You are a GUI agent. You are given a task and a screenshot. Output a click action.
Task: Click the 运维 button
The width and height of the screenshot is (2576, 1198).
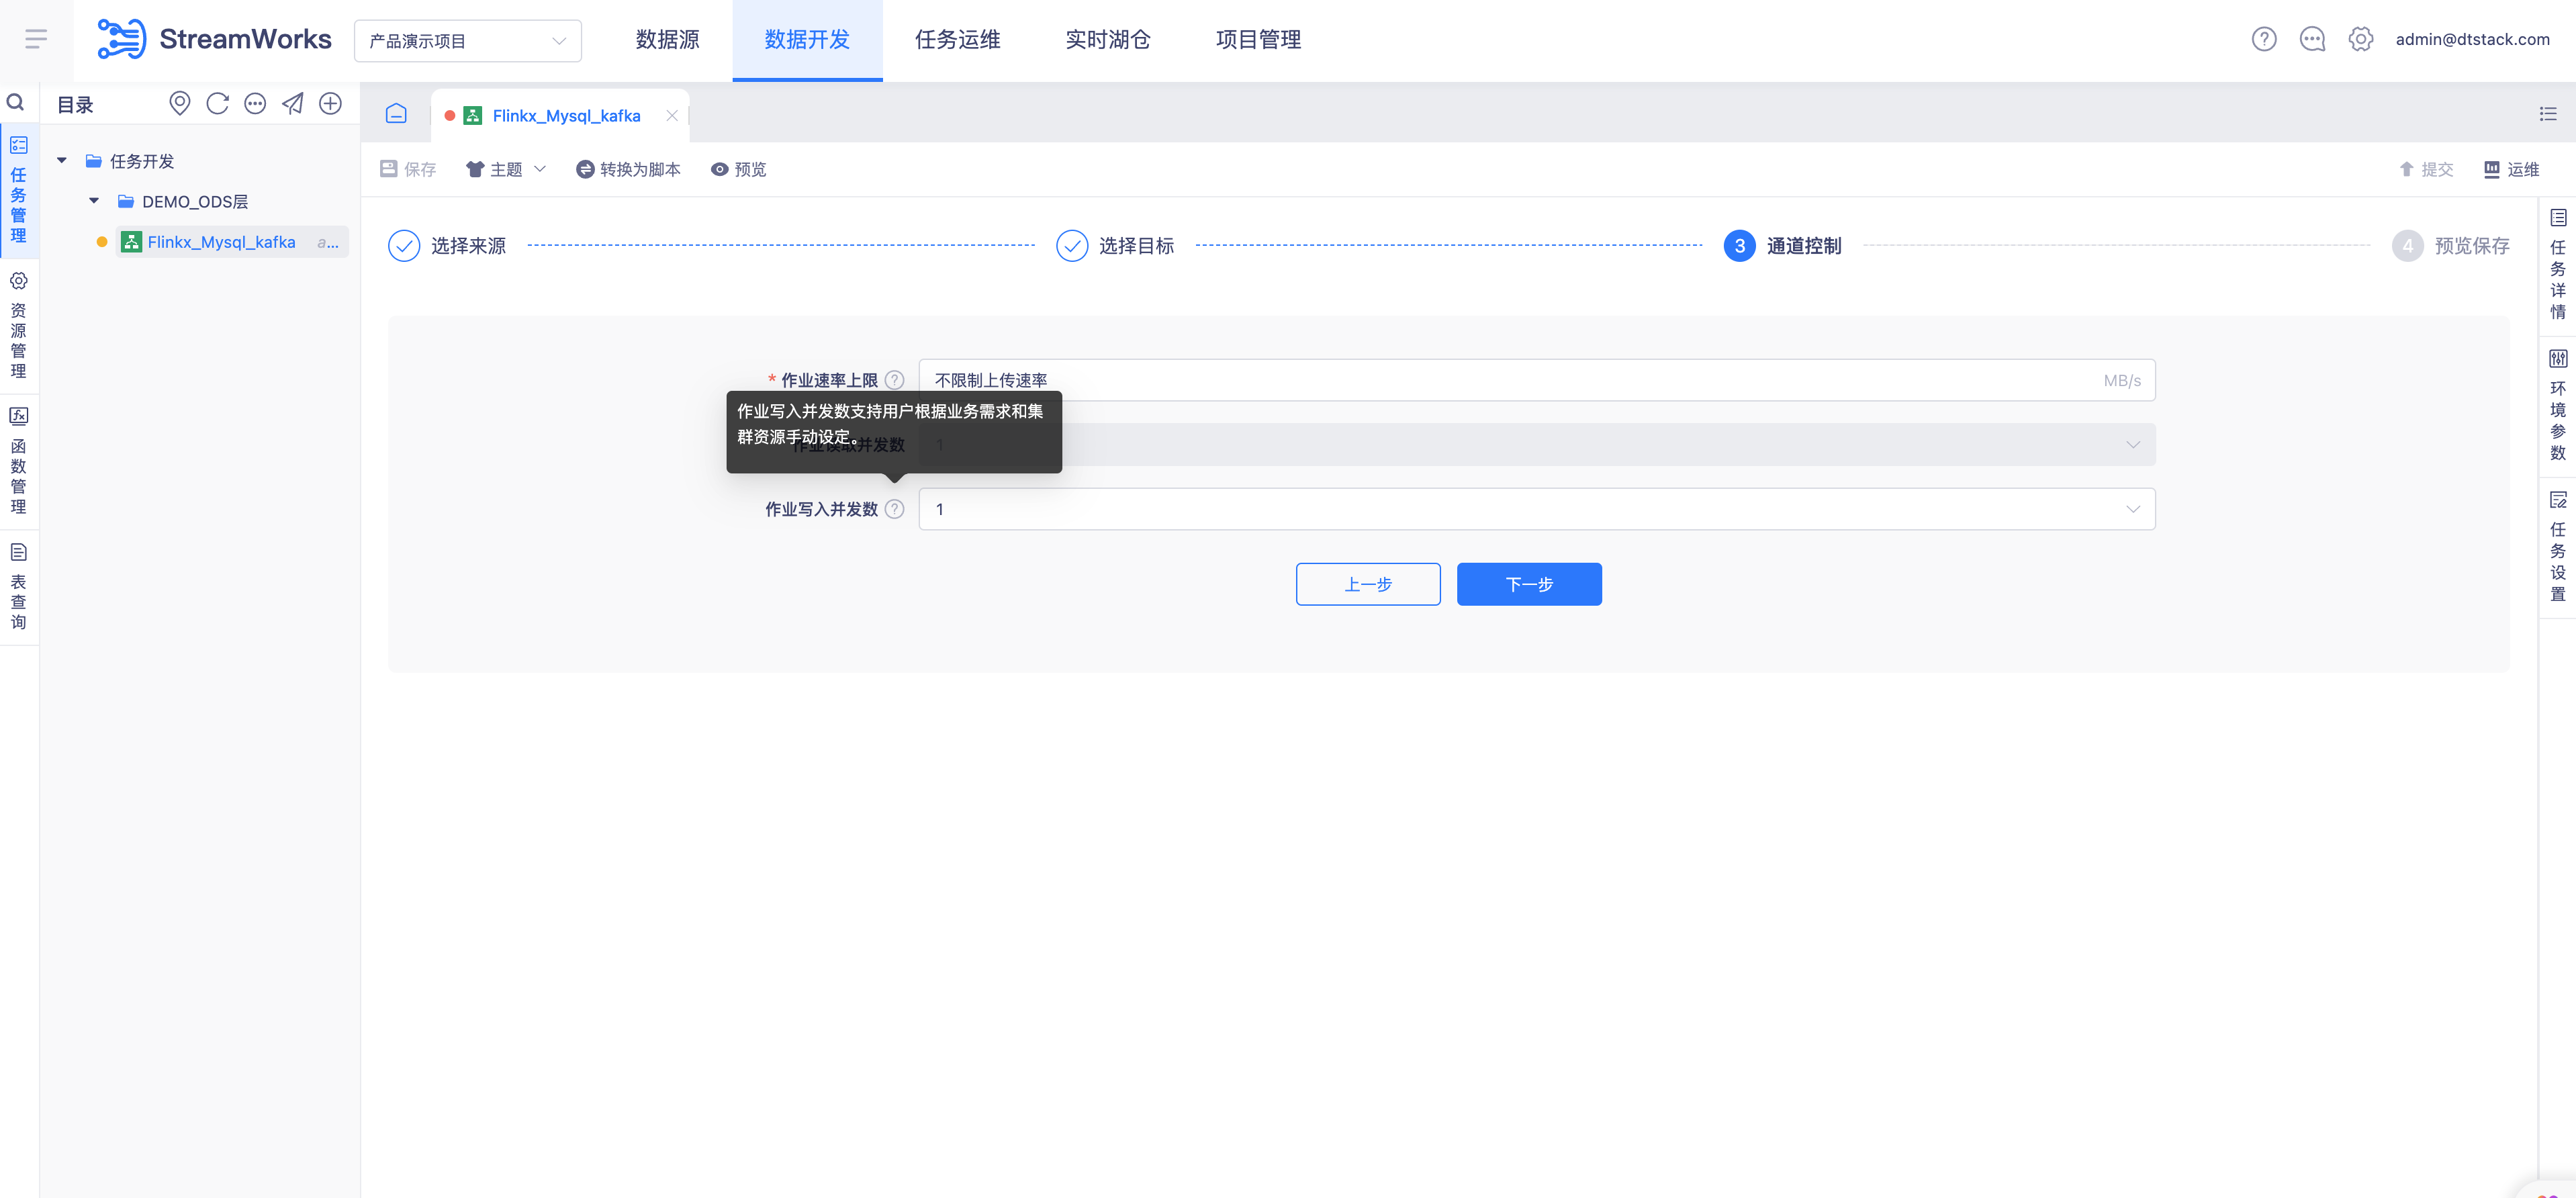2512,169
